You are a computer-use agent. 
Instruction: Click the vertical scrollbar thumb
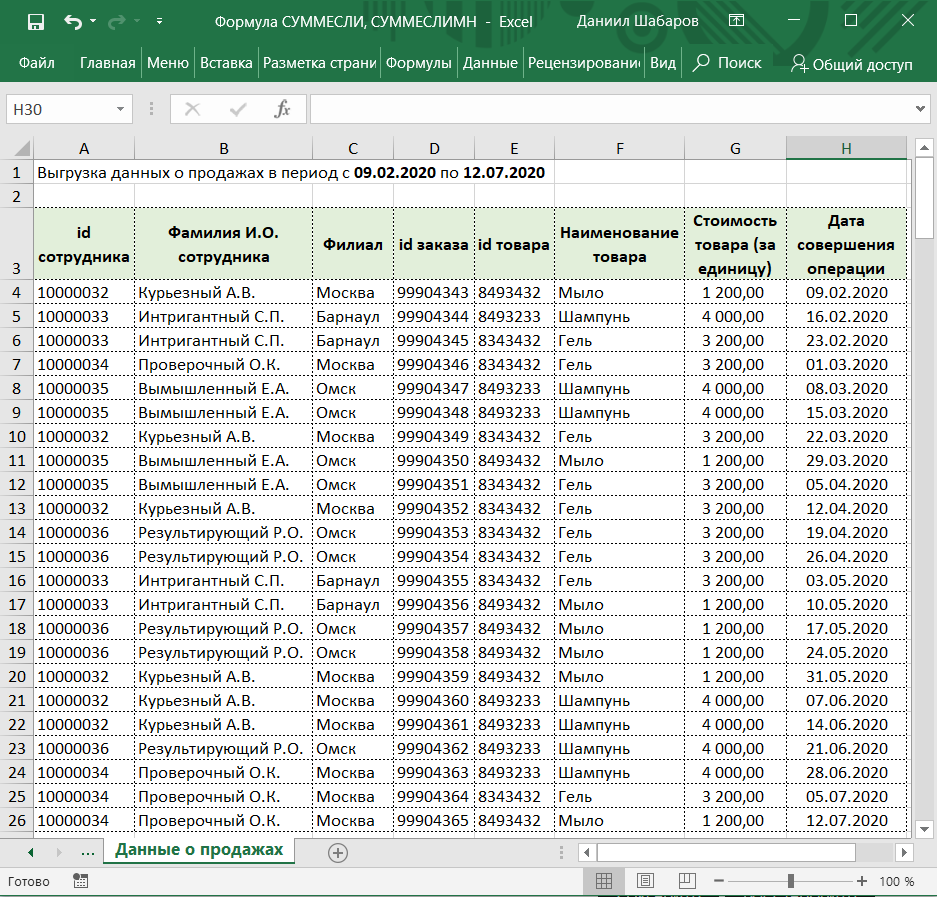click(924, 198)
